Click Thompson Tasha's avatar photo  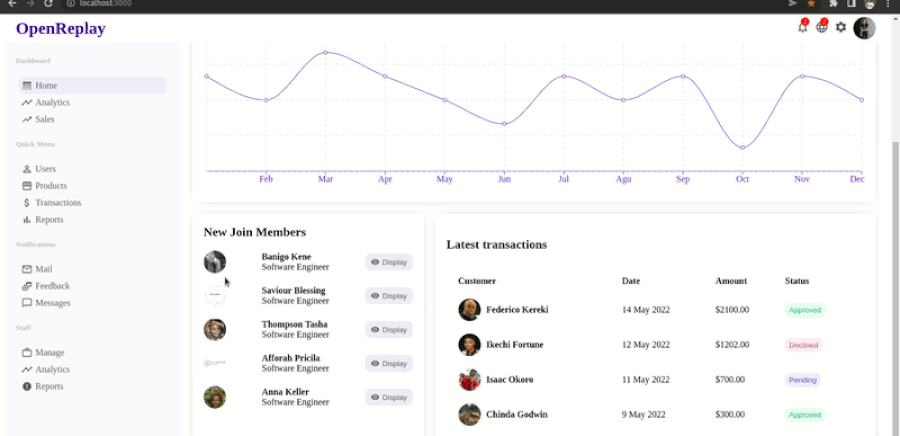point(215,329)
